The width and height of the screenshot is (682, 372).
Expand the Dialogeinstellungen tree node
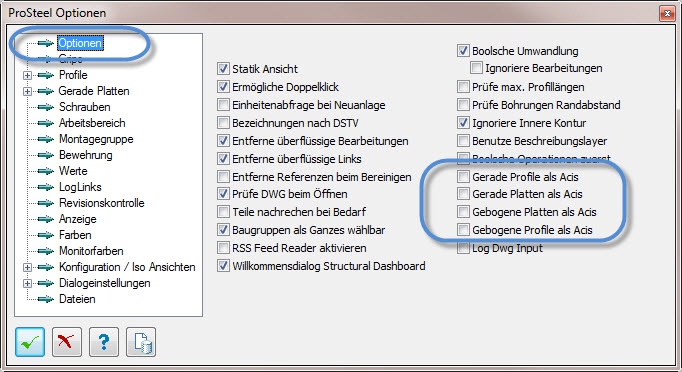coord(27,283)
